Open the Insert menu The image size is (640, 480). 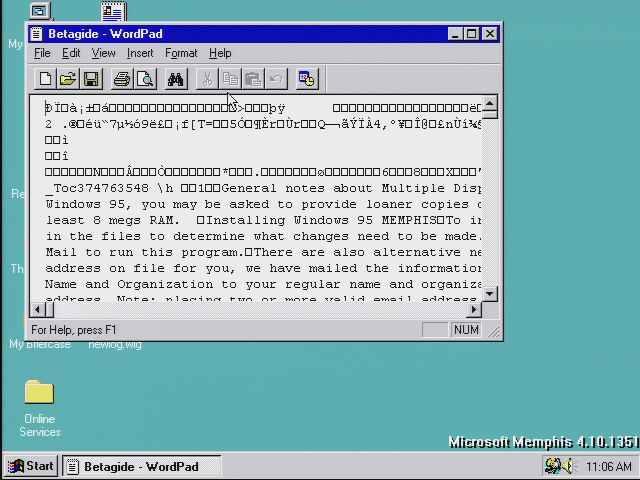[x=140, y=53]
